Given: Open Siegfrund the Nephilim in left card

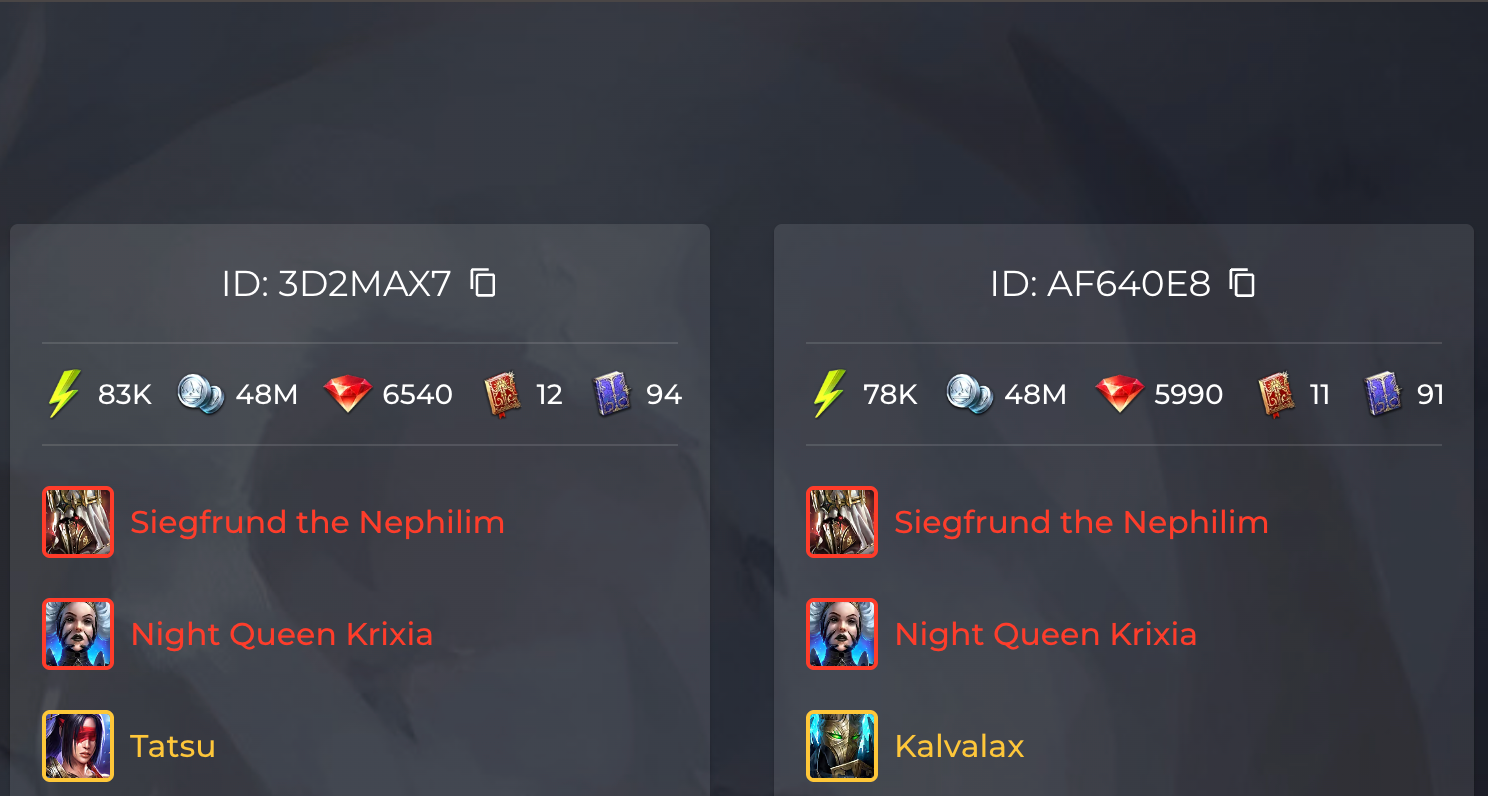Looking at the screenshot, I should 317,522.
